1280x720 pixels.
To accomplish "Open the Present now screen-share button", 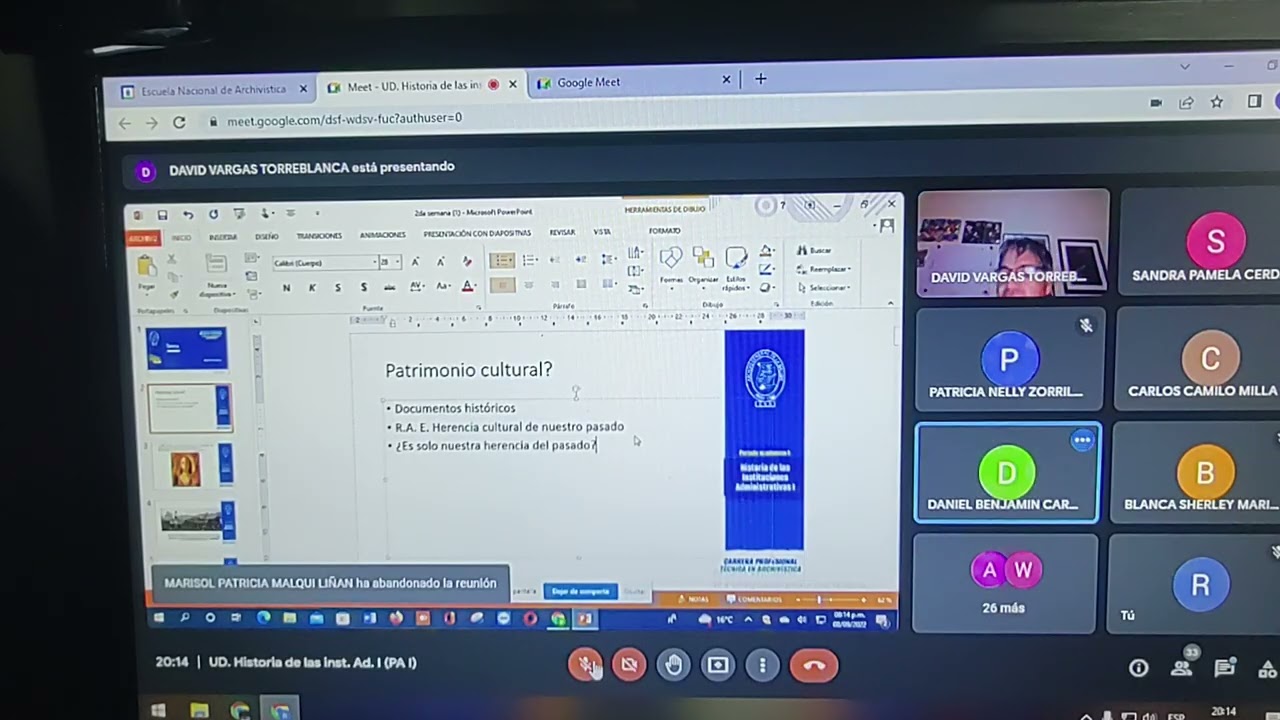I will tap(718, 665).
